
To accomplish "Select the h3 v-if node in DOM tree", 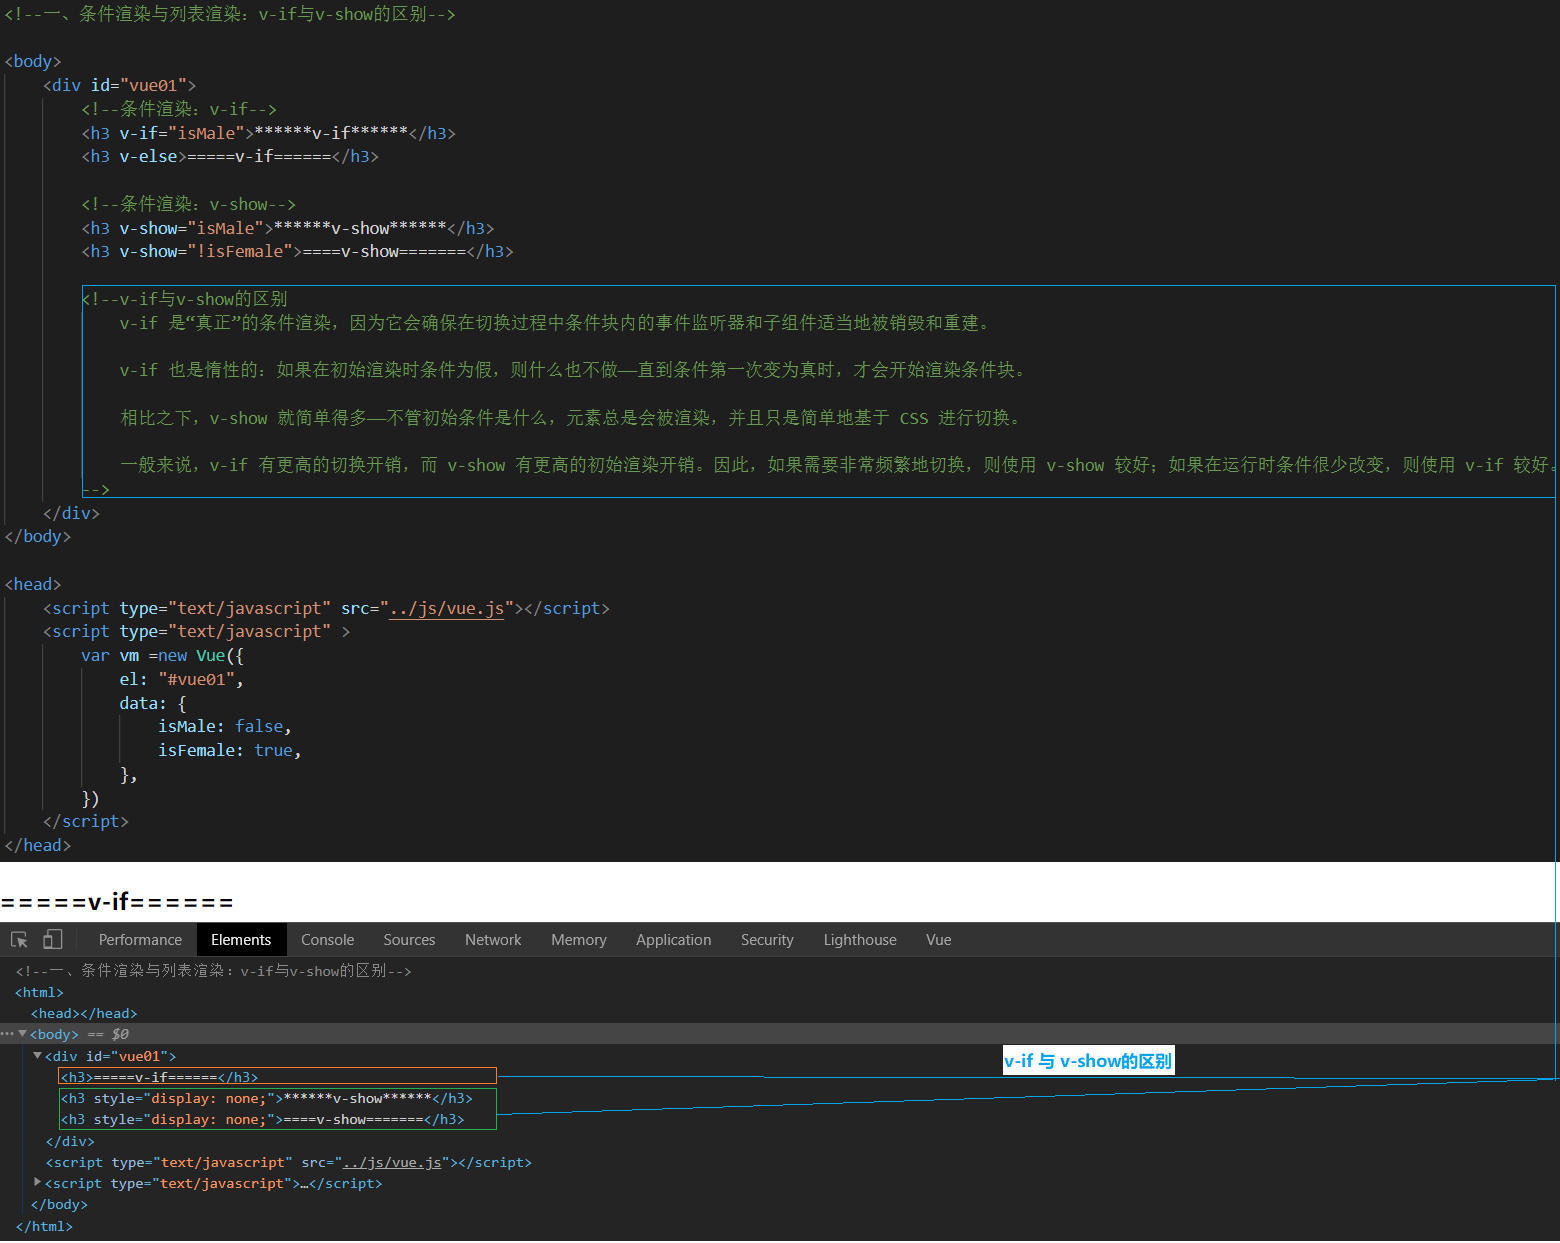I will point(160,1077).
